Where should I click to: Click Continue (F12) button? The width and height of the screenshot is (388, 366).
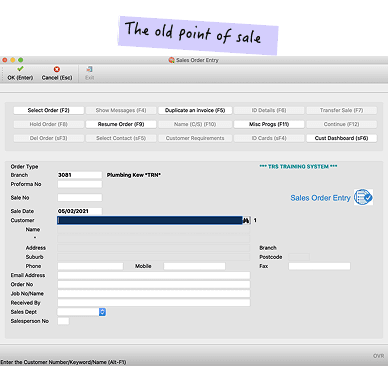click(x=342, y=124)
